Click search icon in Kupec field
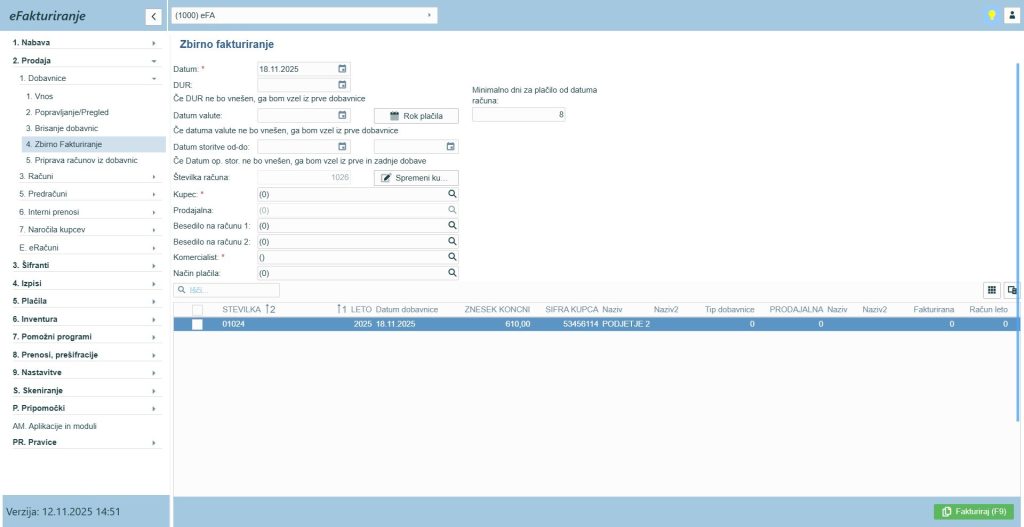Viewport: 1024px width, 527px height. point(452,193)
